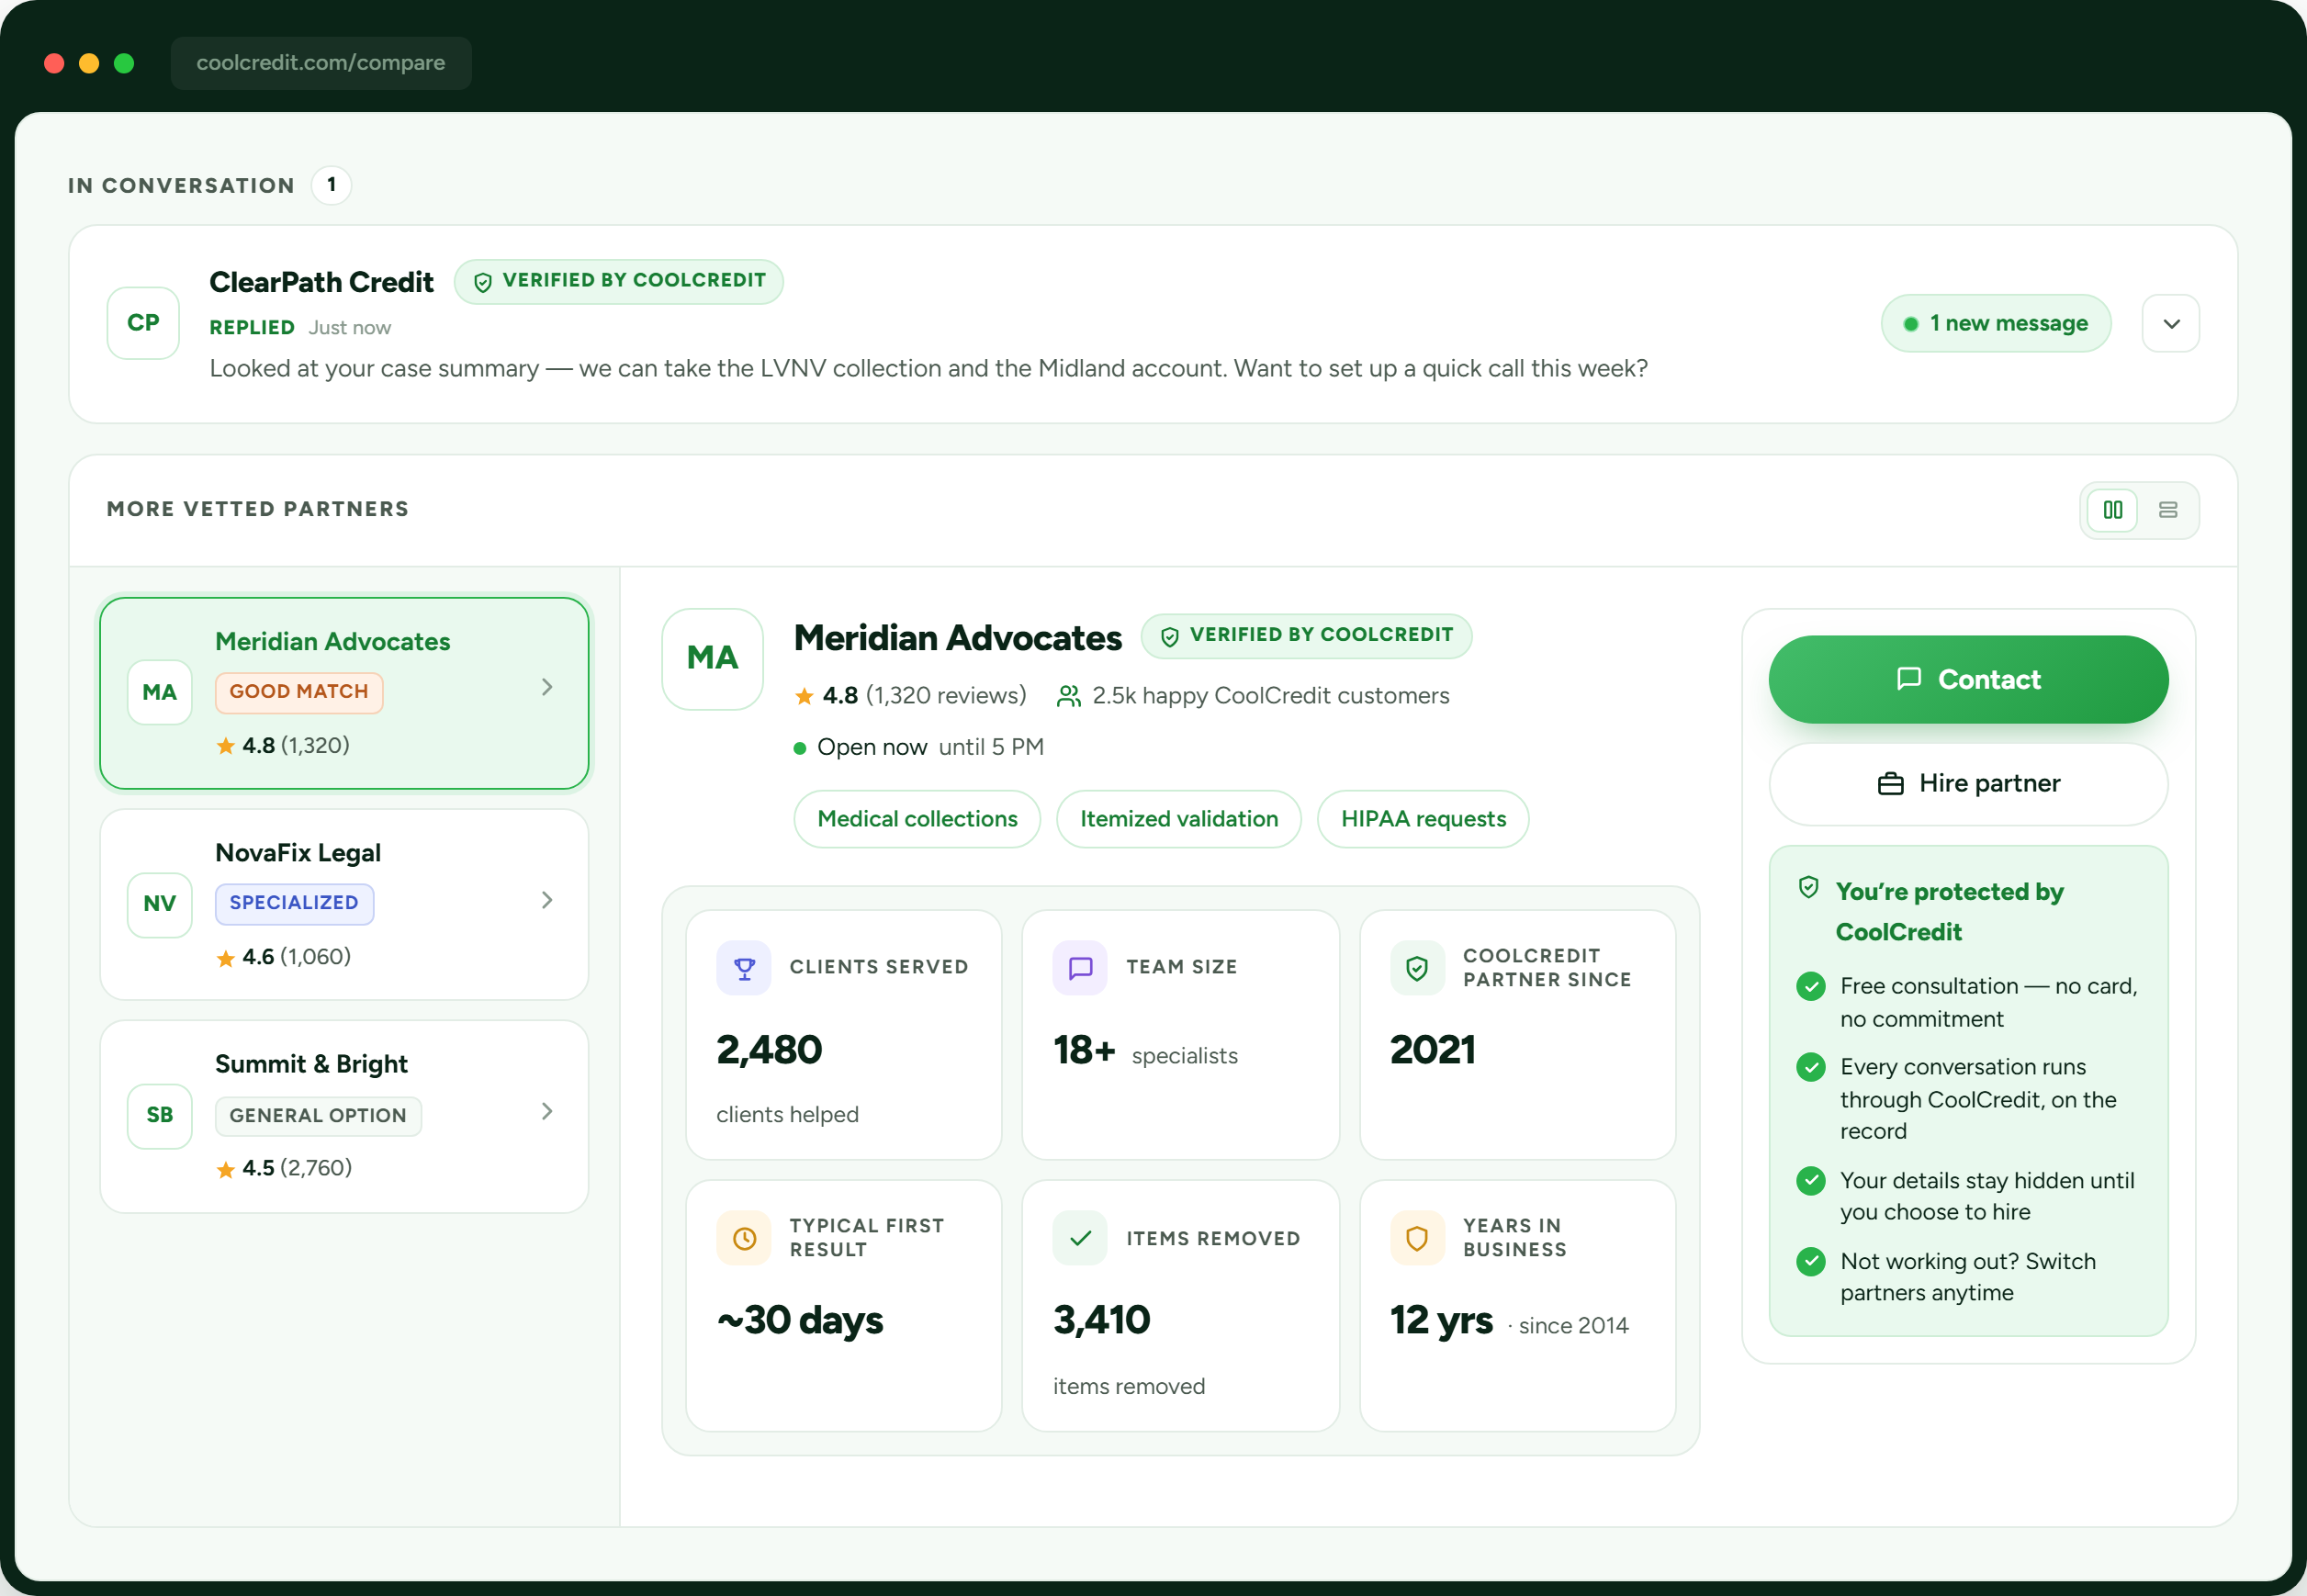The image size is (2307, 1596).
Task: Expand the ClearPath Credit conversation chevron
Action: tap(2170, 323)
